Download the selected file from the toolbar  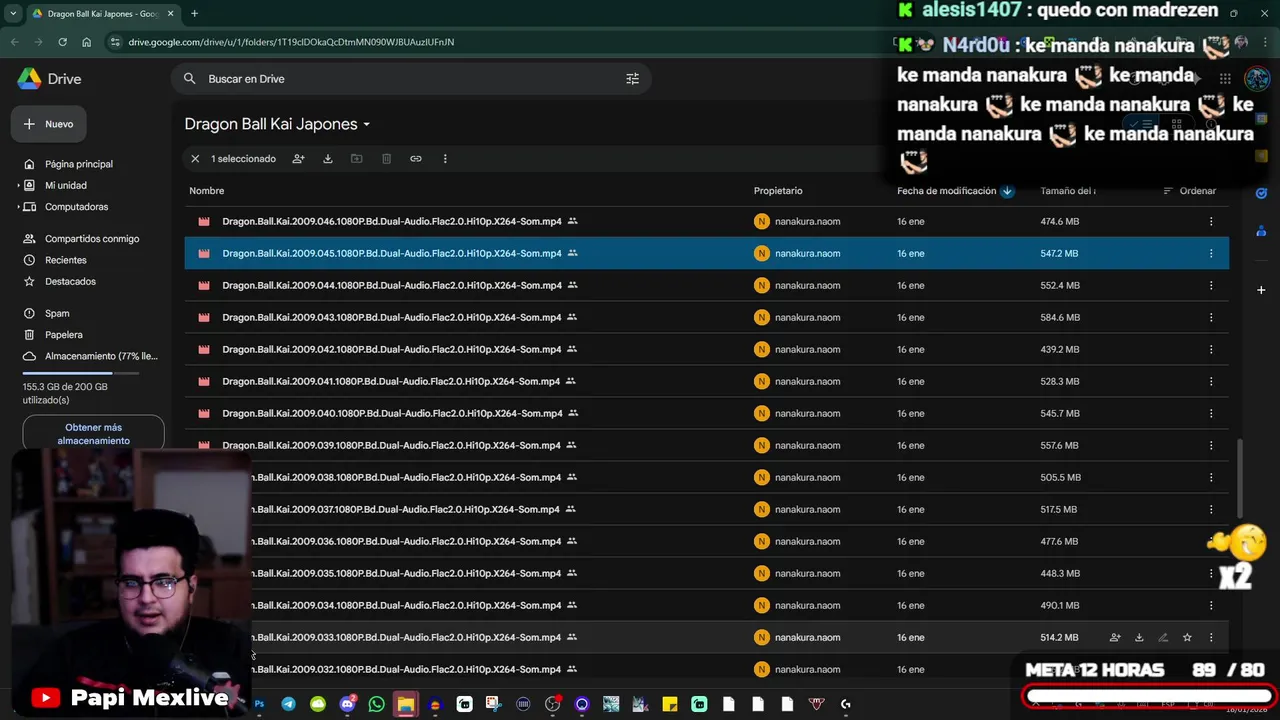pyautogui.click(x=327, y=159)
